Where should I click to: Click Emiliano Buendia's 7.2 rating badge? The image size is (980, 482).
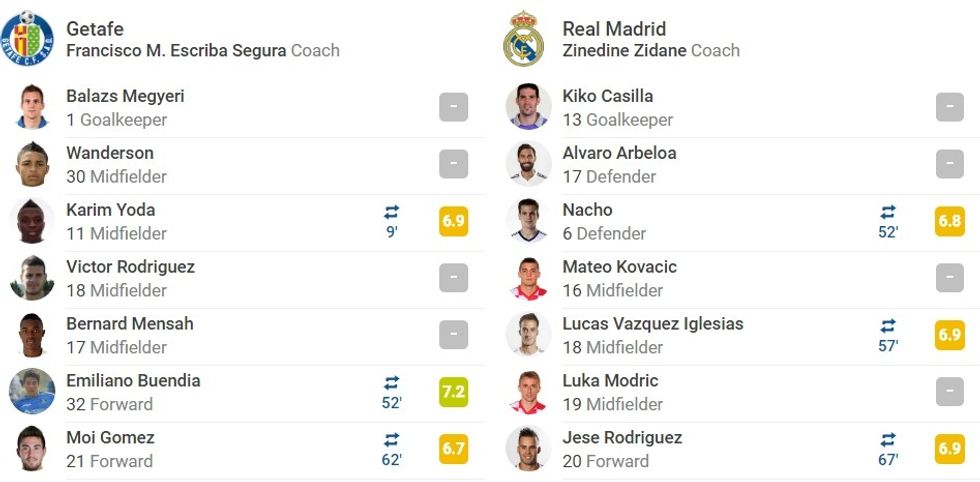coord(453,392)
